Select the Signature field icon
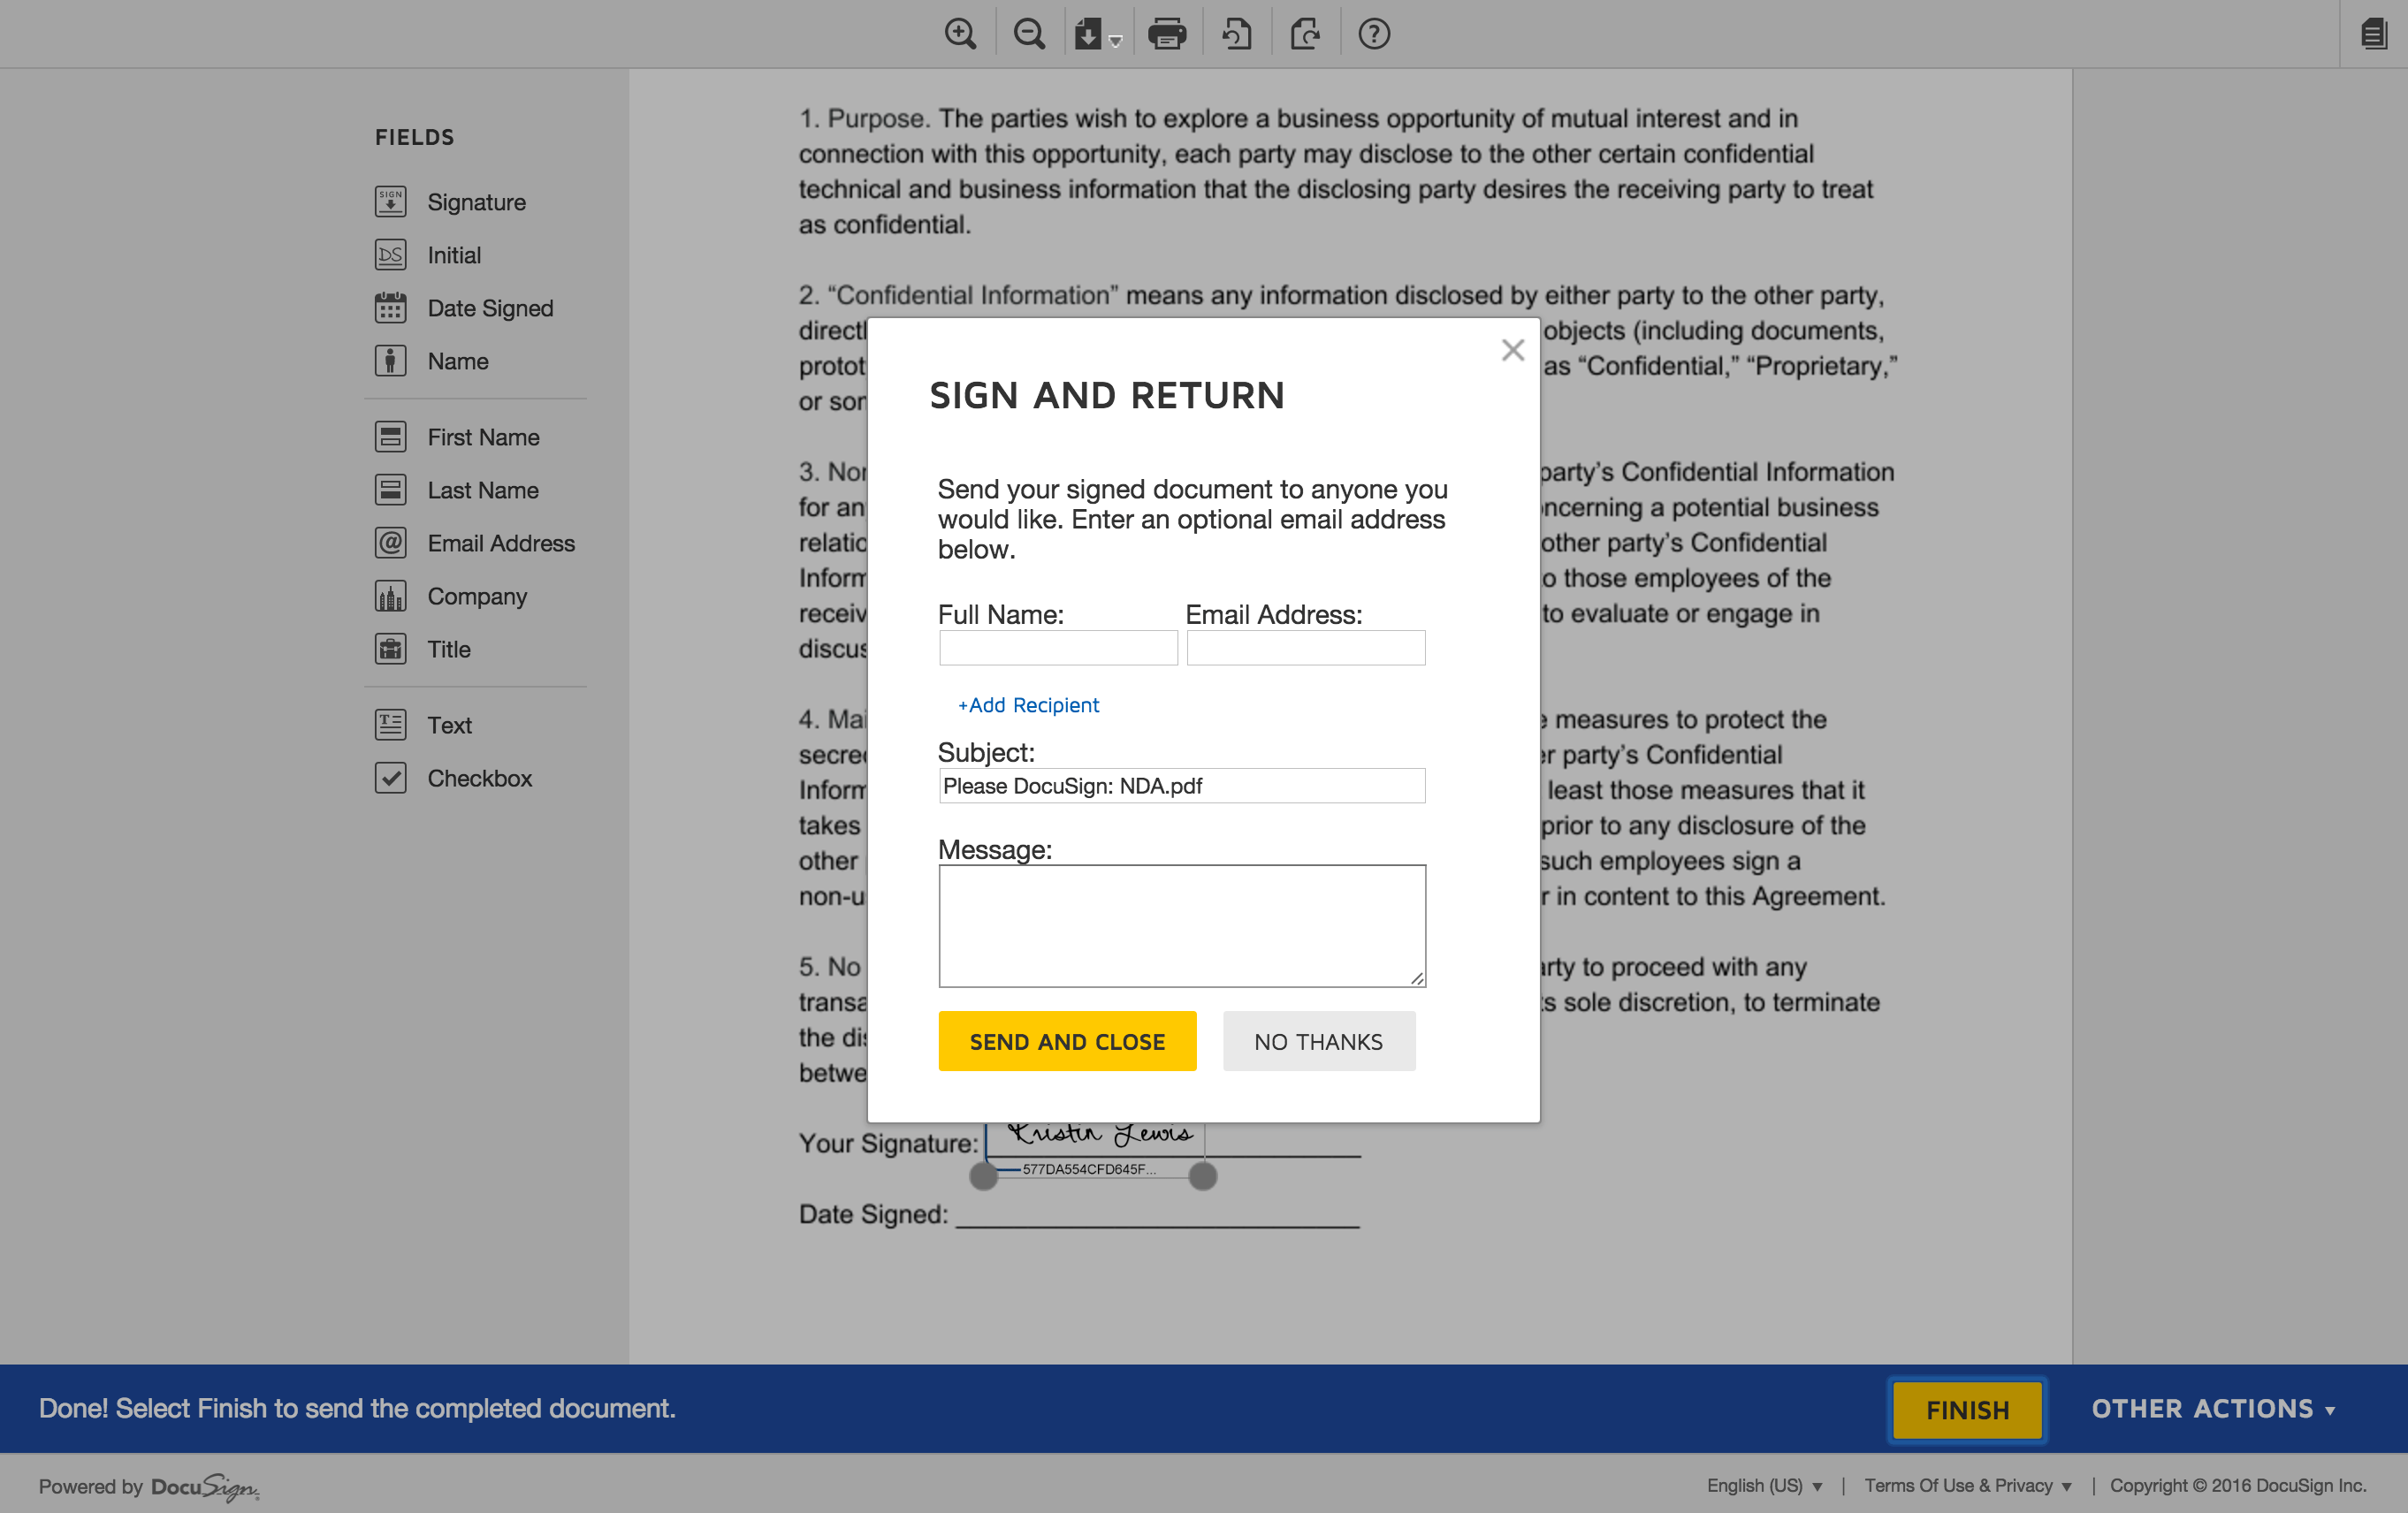Viewport: 2408px width, 1513px height. click(390, 202)
